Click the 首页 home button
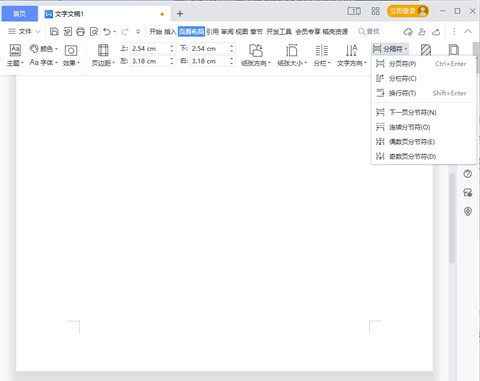This screenshot has width=480, height=381. [x=20, y=14]
